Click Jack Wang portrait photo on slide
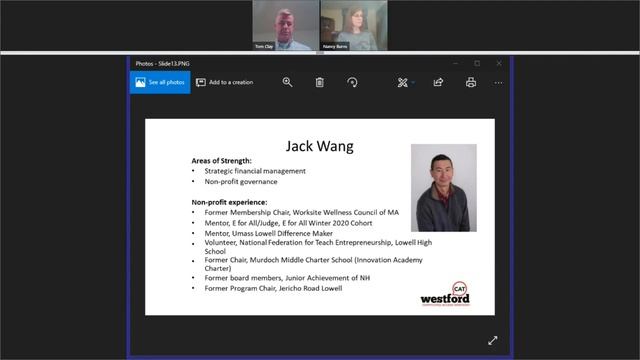 444,188
